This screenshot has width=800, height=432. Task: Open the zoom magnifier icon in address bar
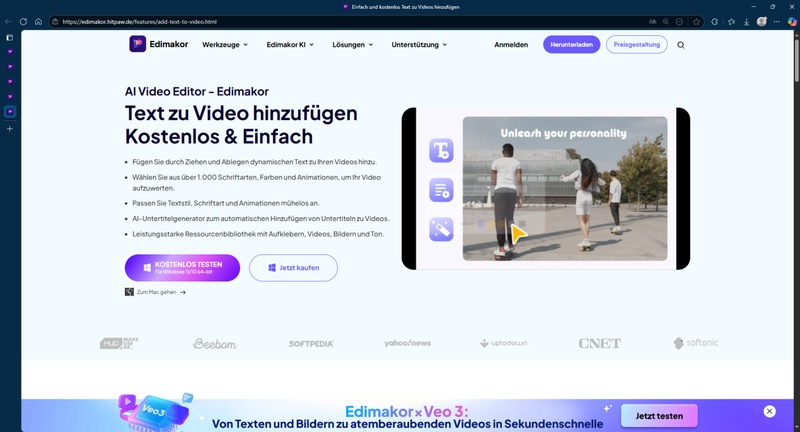666,21
